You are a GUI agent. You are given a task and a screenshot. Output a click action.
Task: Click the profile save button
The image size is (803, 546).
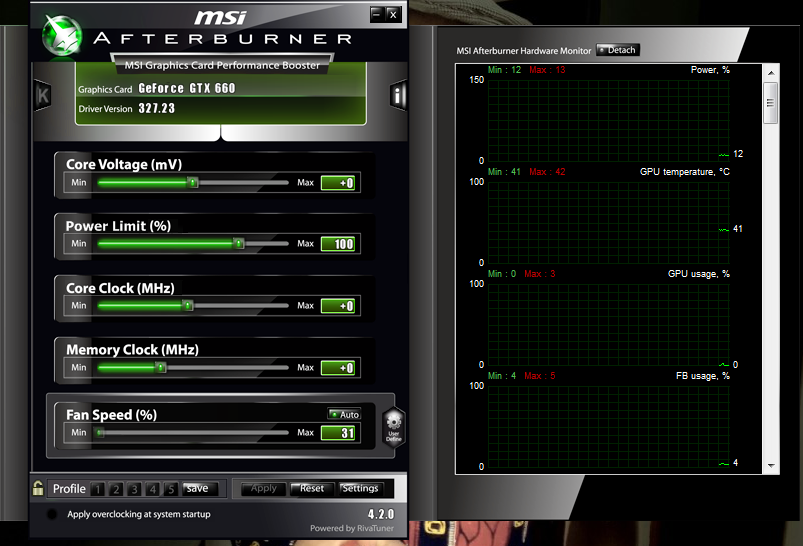[x=200, y=489]
